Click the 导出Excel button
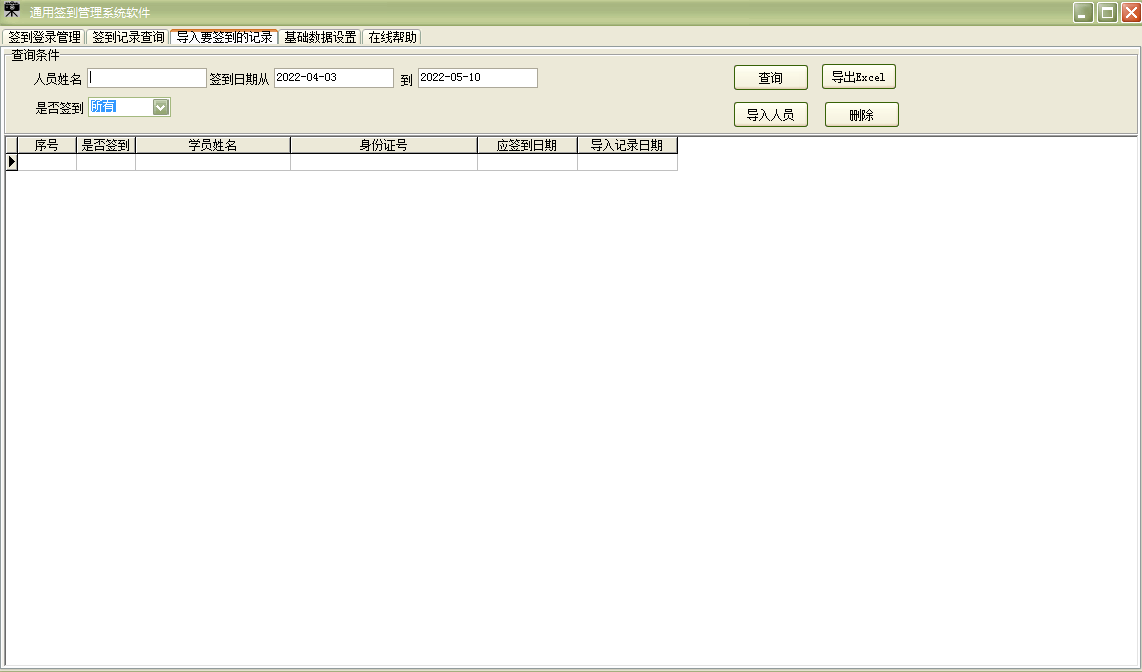The width and height of the screenshot is (1142, 672). 859,77
